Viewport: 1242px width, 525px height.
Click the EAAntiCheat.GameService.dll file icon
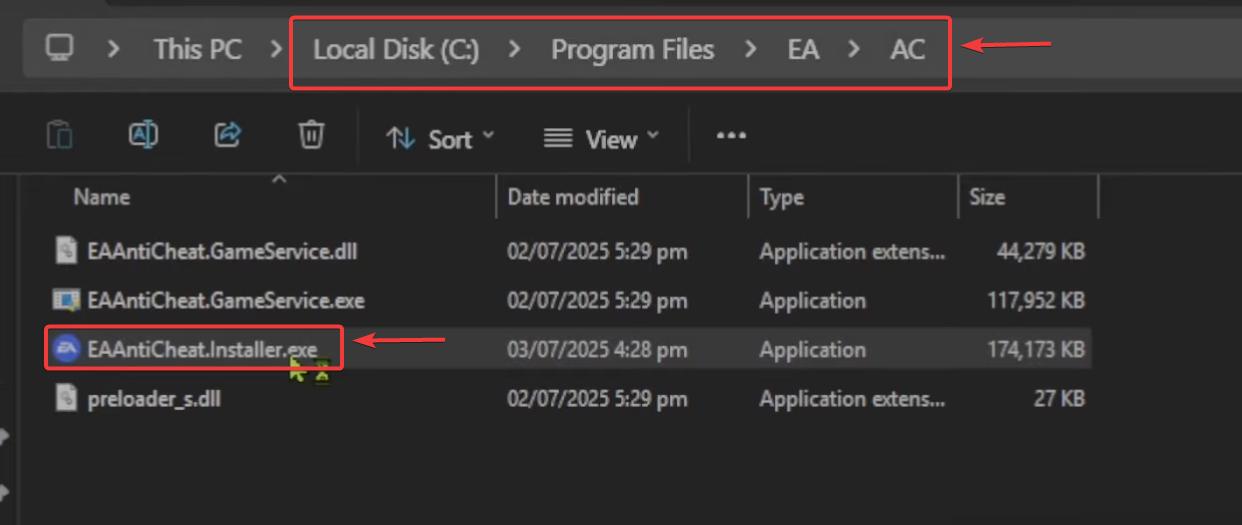pyautogui.click(x=66, y=251)
